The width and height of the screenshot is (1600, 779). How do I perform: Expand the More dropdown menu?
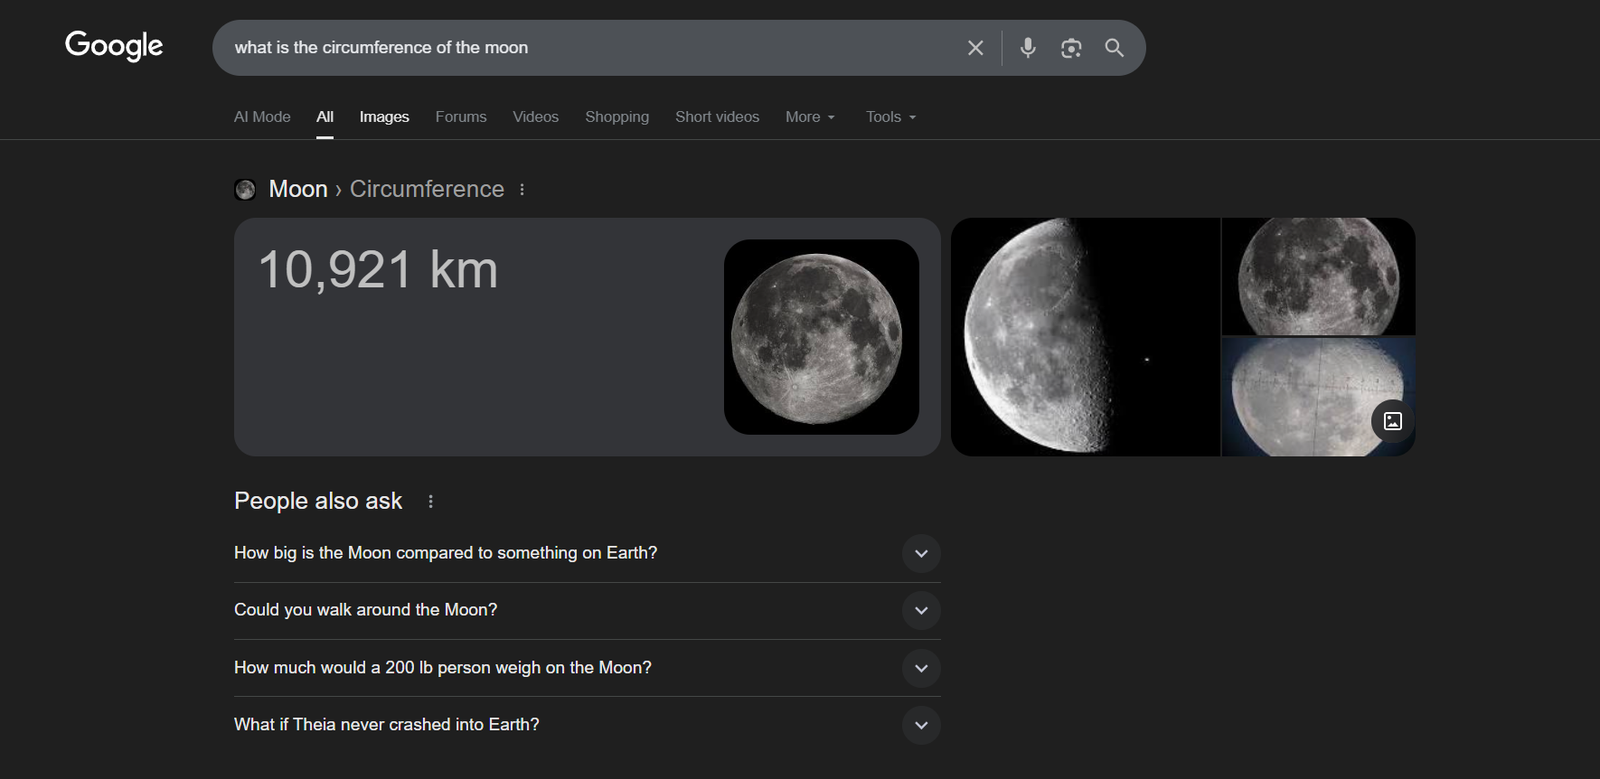[x=810, y=117]
